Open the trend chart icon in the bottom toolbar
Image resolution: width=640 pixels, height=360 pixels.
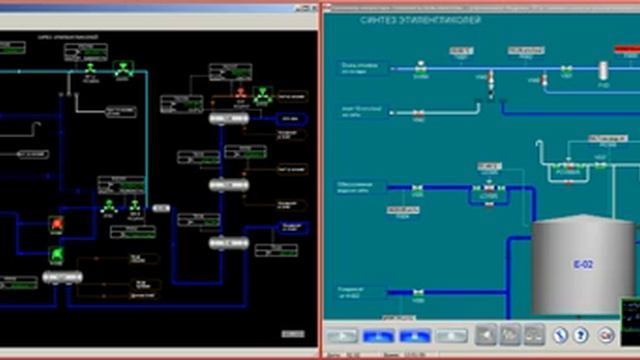pos(510,335)
